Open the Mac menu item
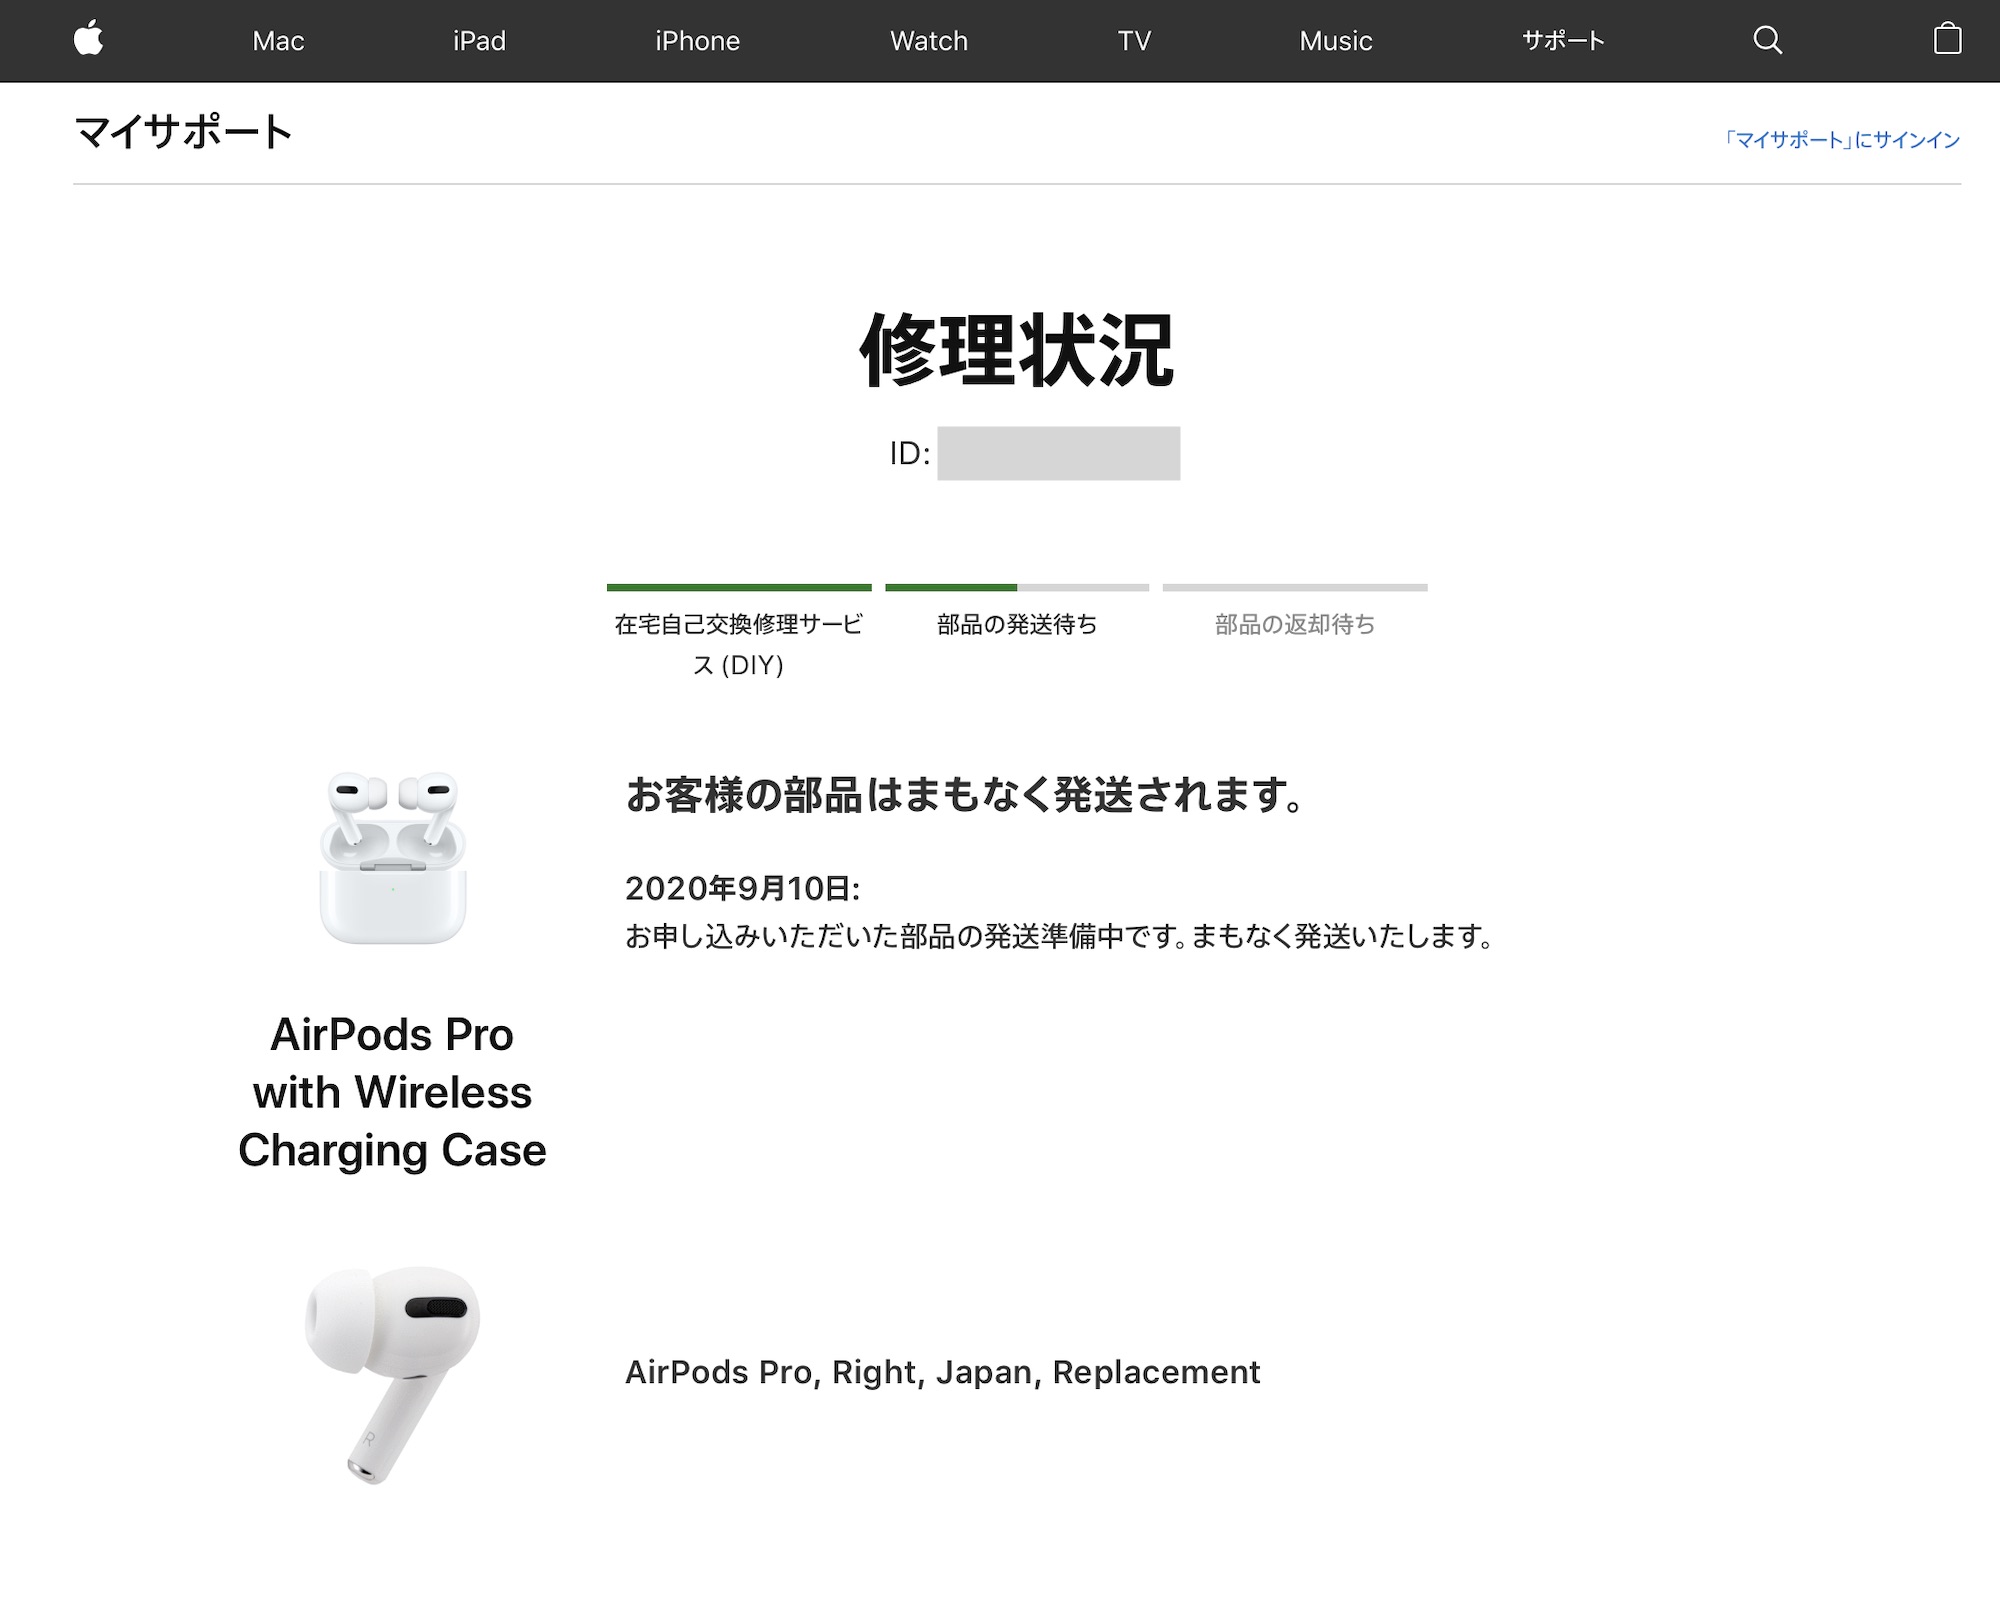Viewport: 2000px width, 1603px height. point(278,41)
